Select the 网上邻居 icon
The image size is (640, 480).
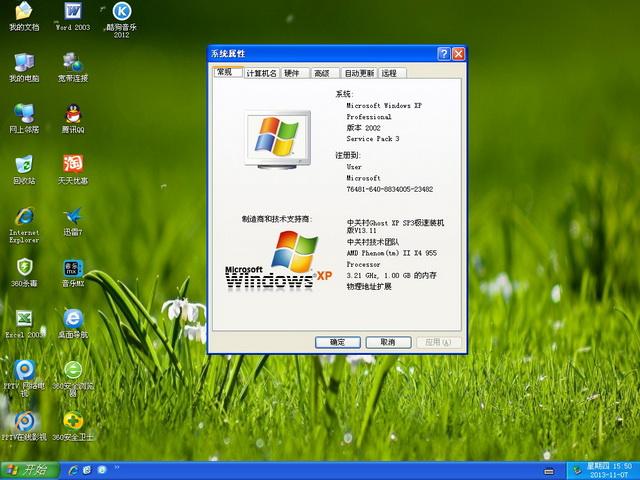click(x=24, y=119)
